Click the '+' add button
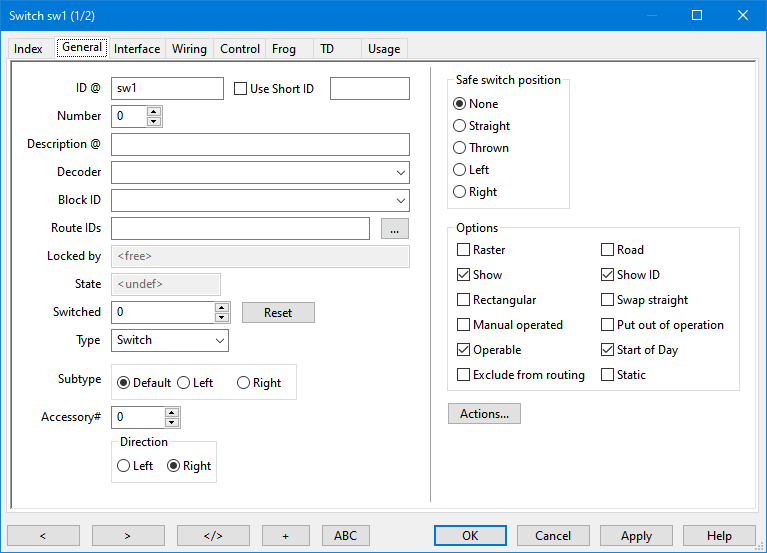The image size is (767, 553). [285, 536]
